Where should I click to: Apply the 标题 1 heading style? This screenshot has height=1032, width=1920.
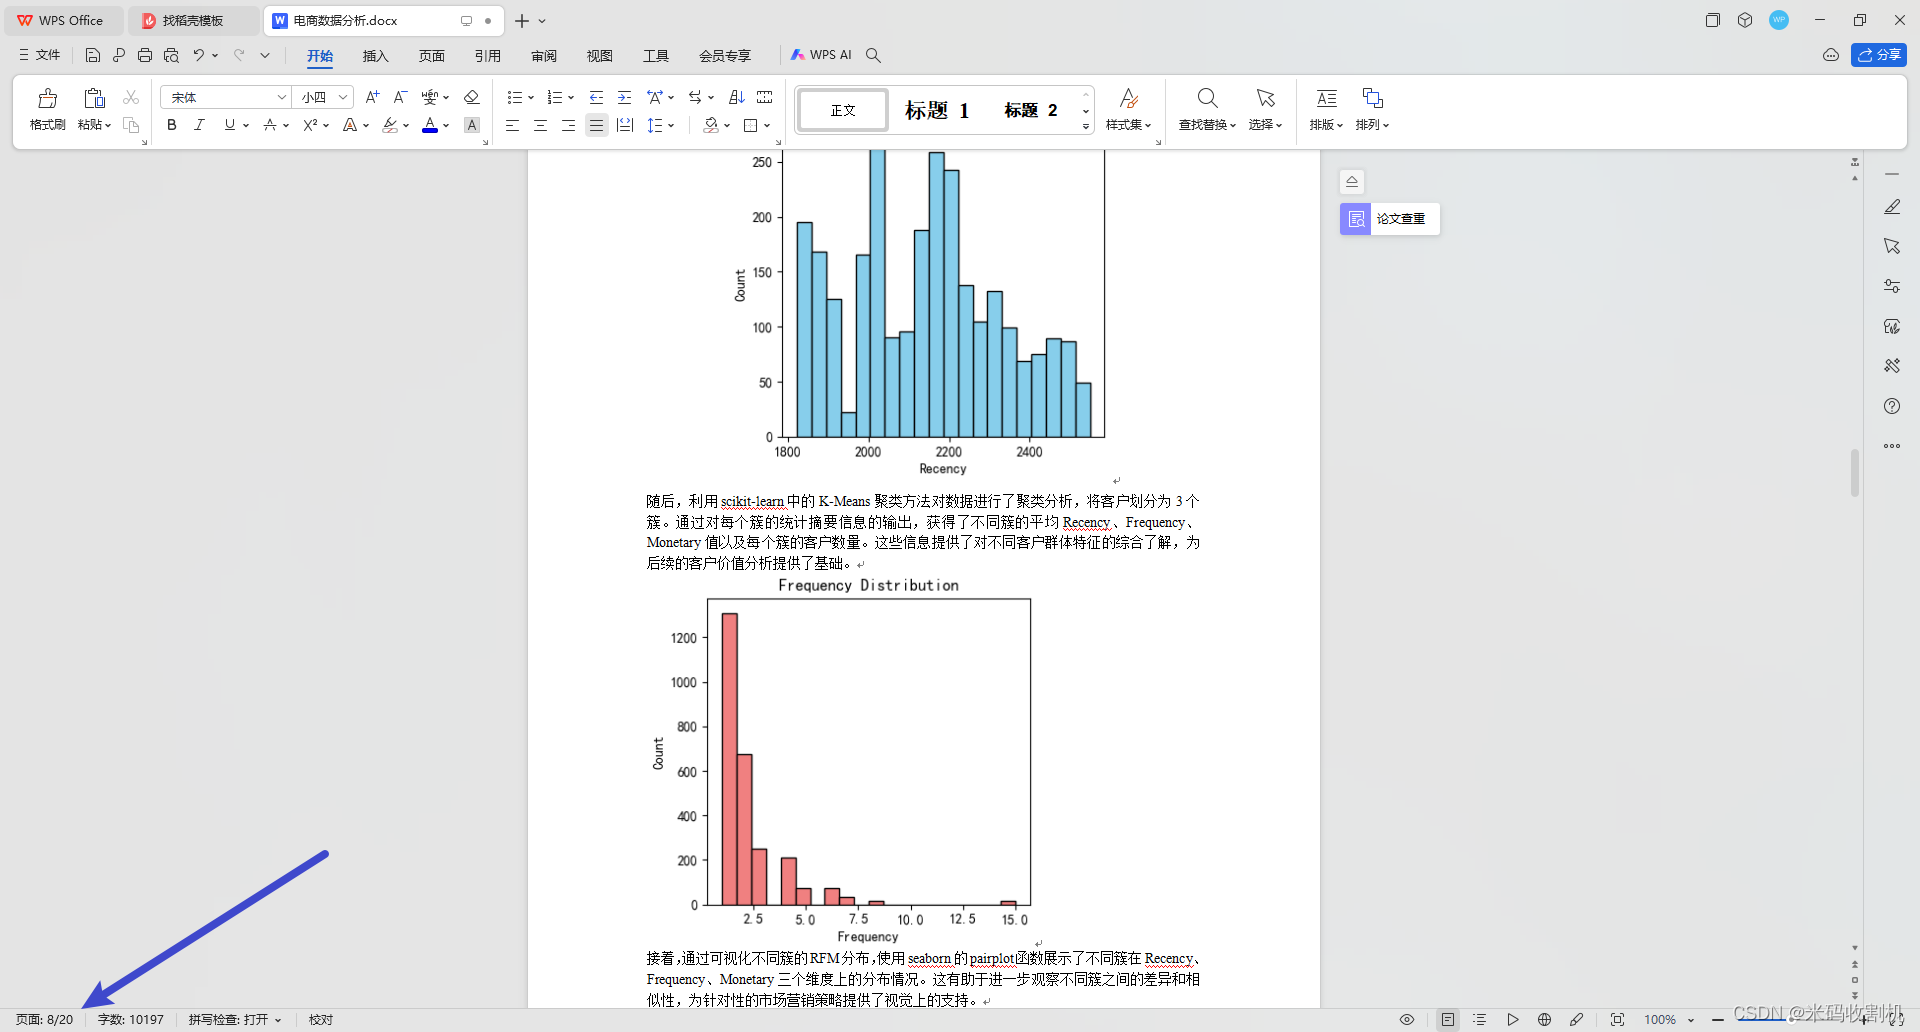point(937,110)
